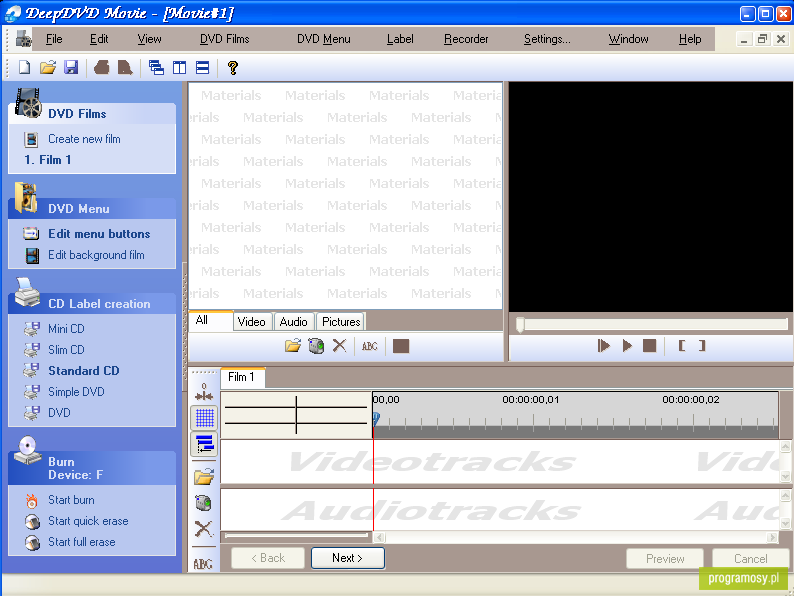The image size is (794, 596).
Task: Click Start quick erase
Action: (x=88, y=521)
